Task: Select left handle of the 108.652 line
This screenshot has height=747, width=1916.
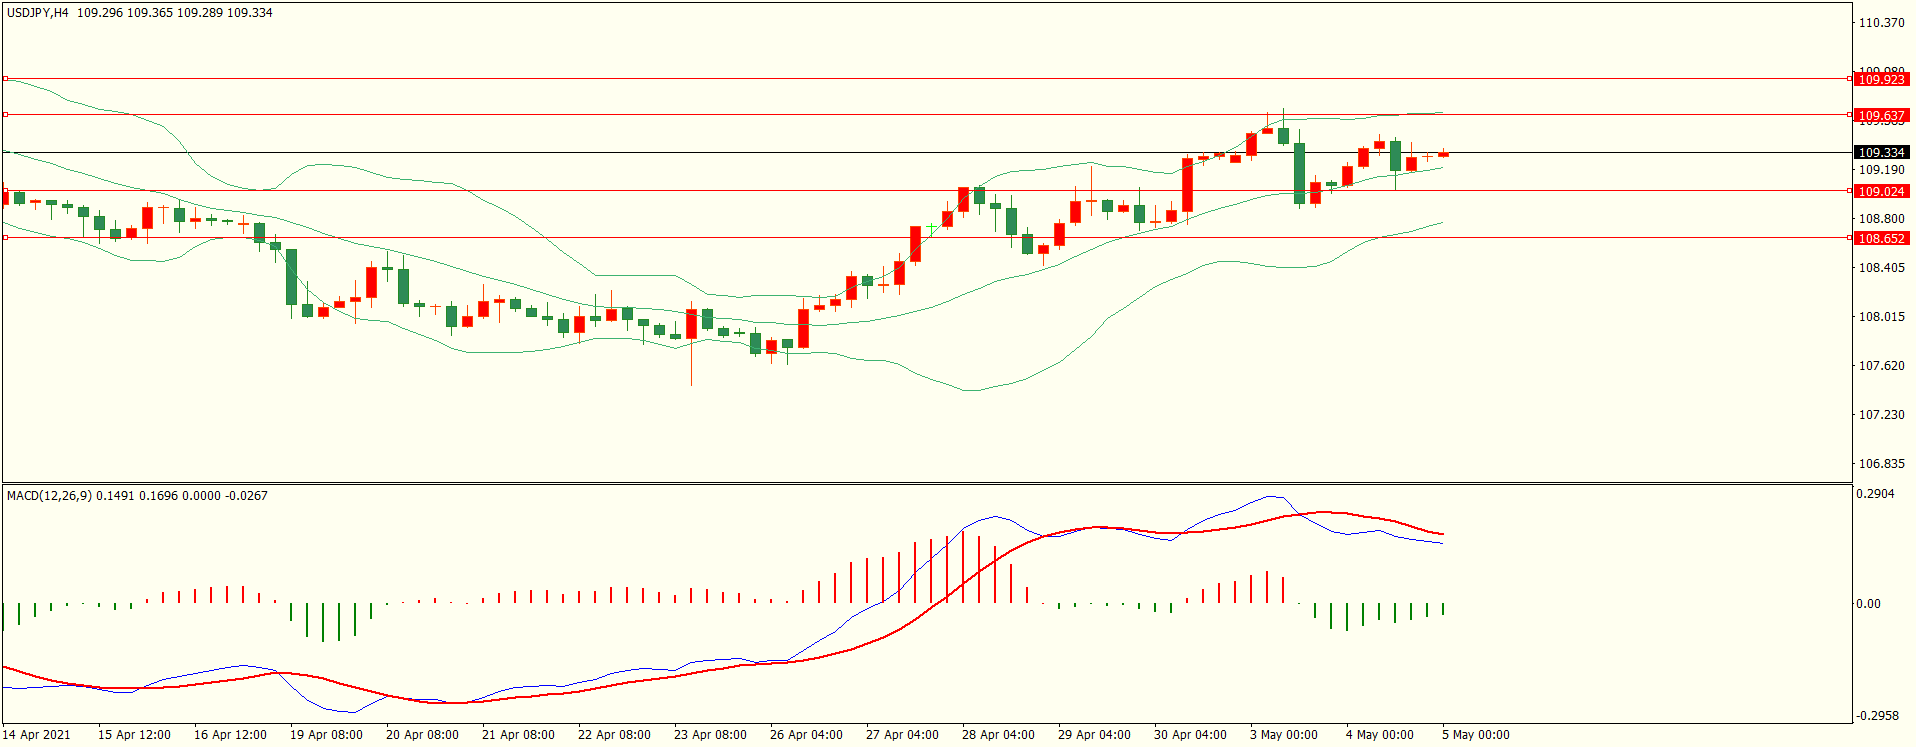Action: click(x=5, y=237)
